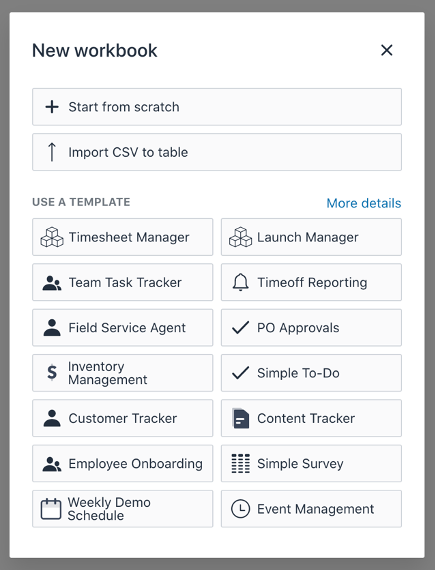Click the dollar sign icon for Inventory Management

pos(52,373)
